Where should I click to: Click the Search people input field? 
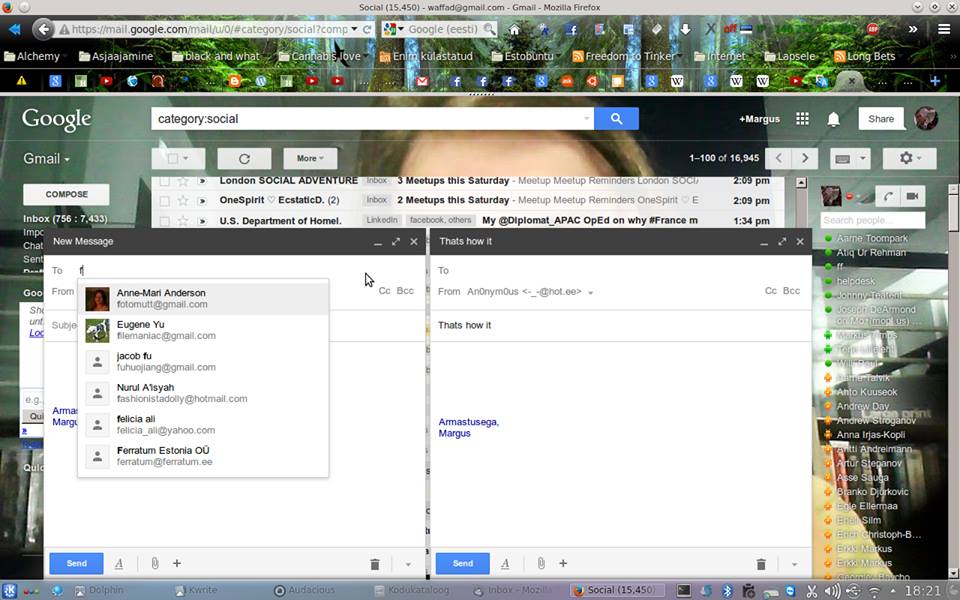click(x=872, y=220)
